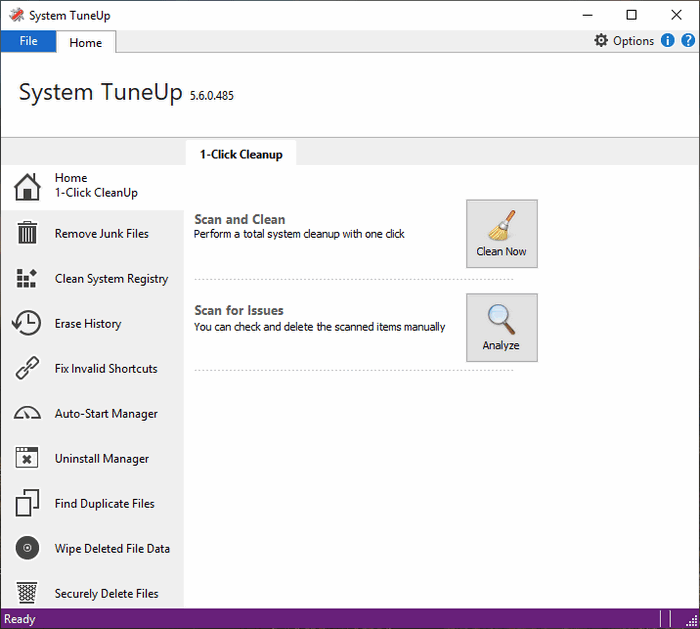The height and width of the screenshot is (629, 700).
Task: Open the blue info icon
Action: 667,41
